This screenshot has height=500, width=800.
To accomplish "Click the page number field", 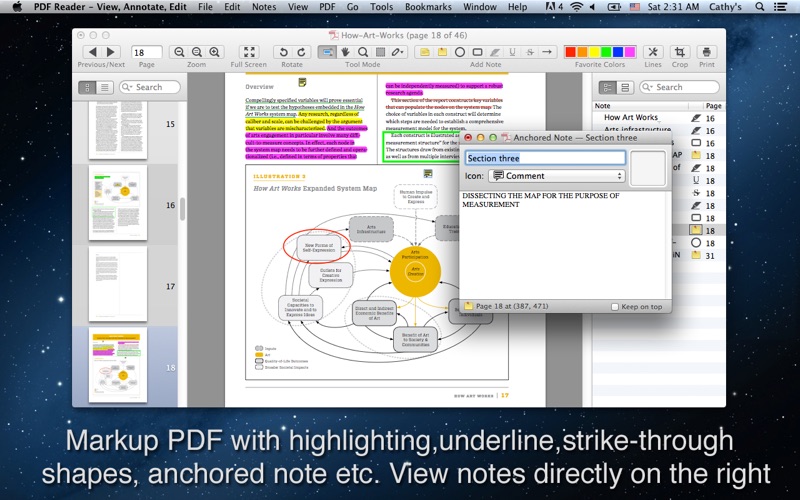I will (146, 52).
